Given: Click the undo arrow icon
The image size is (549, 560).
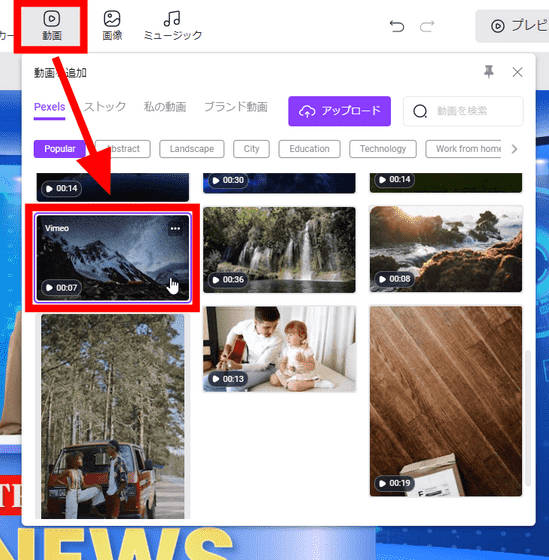Looking at the screenshot, I should (x=397, y=26).
